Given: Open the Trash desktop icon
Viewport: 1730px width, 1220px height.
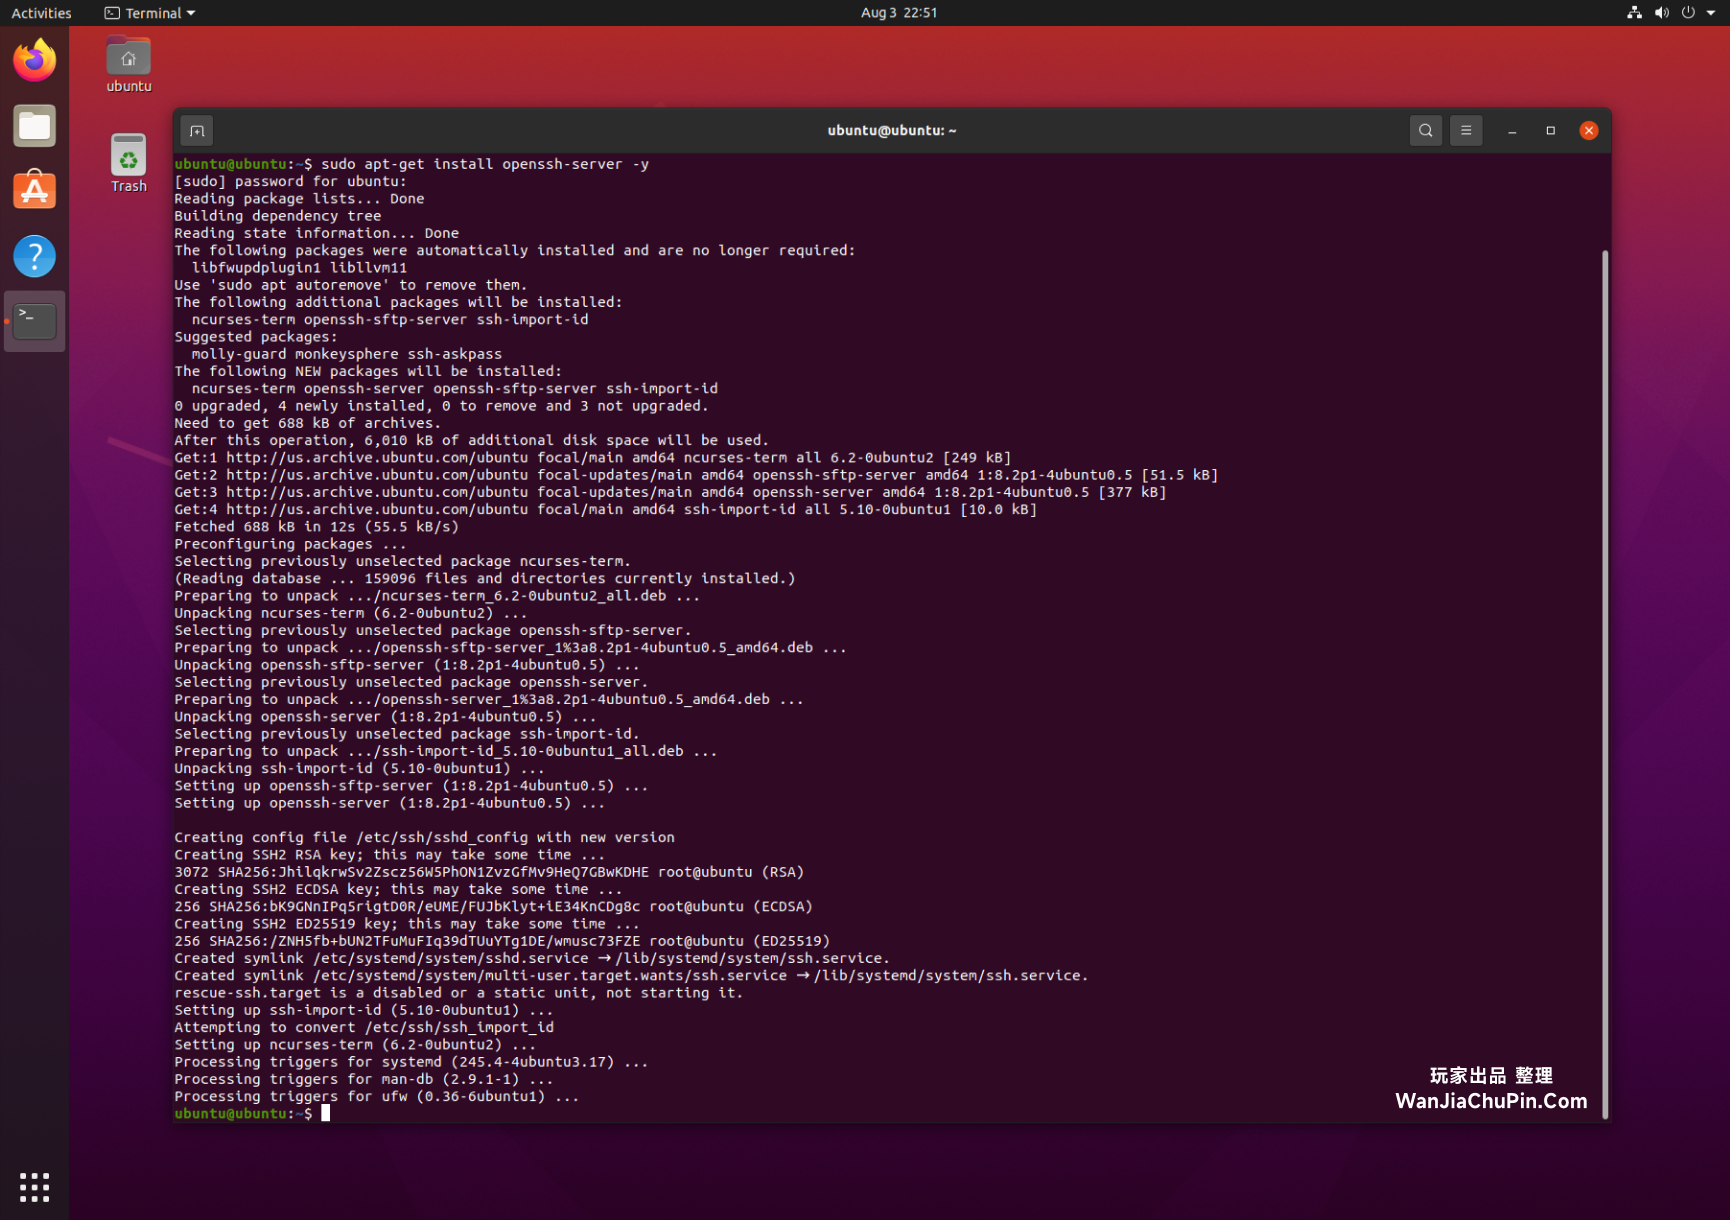Looking at the screenshot, I should pyautogui.click(x=129, y=162).
